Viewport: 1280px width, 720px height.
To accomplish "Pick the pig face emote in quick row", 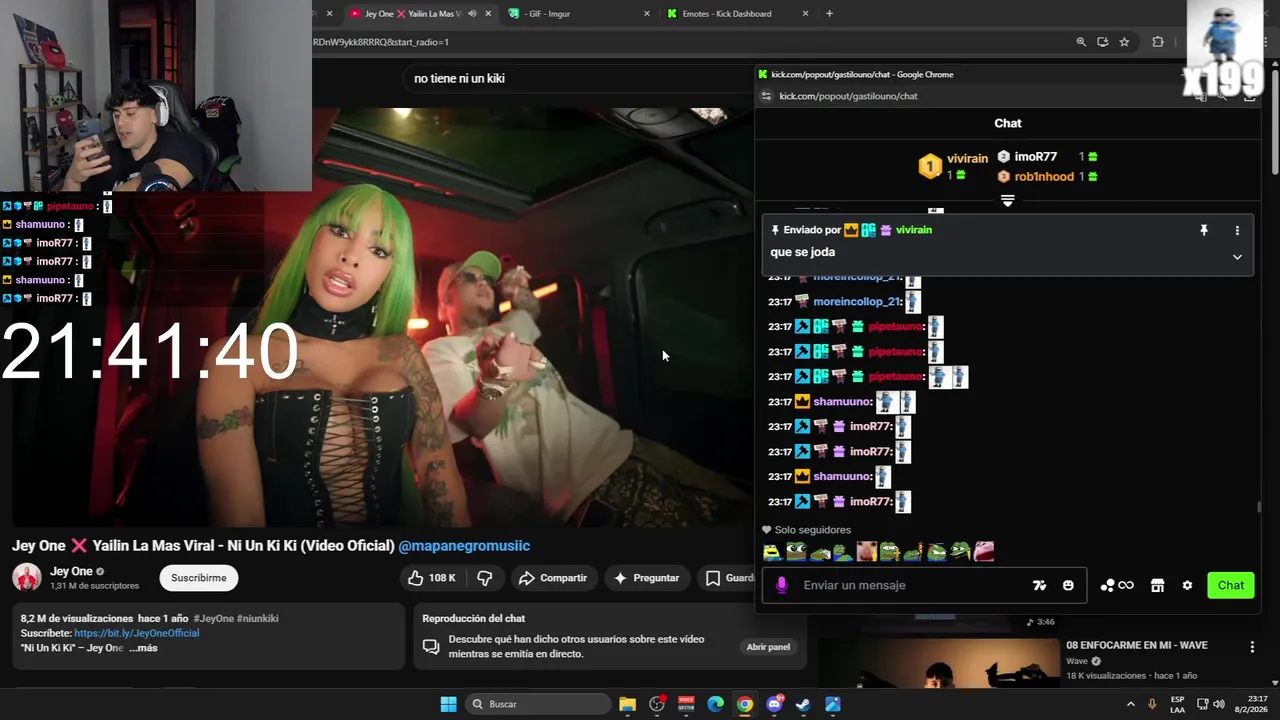I will click(x=866, y=551).
